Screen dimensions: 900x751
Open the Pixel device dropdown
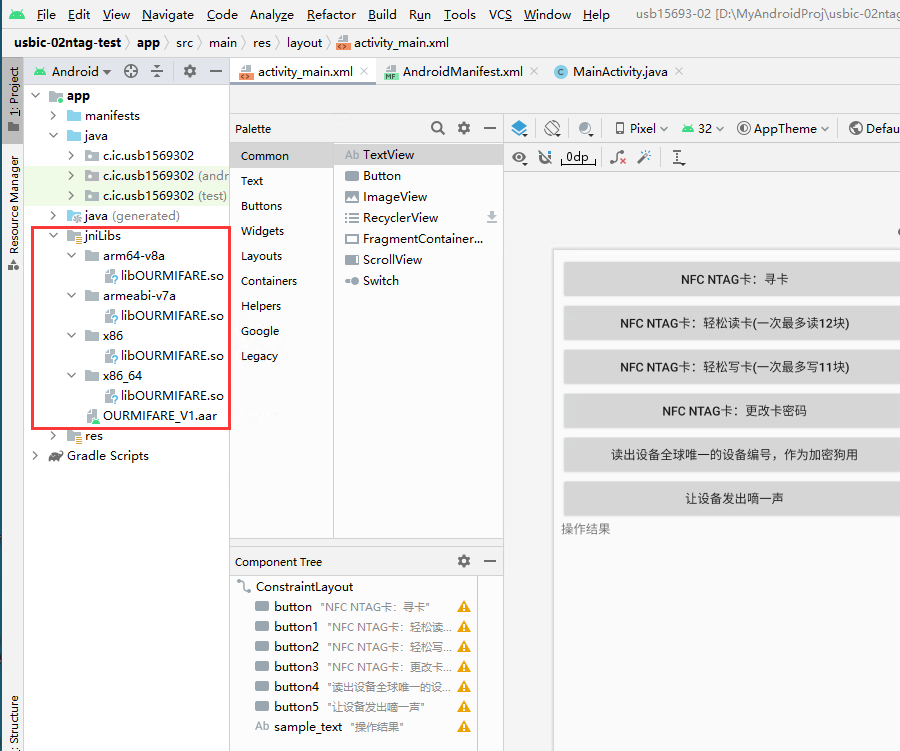[641, 129]
